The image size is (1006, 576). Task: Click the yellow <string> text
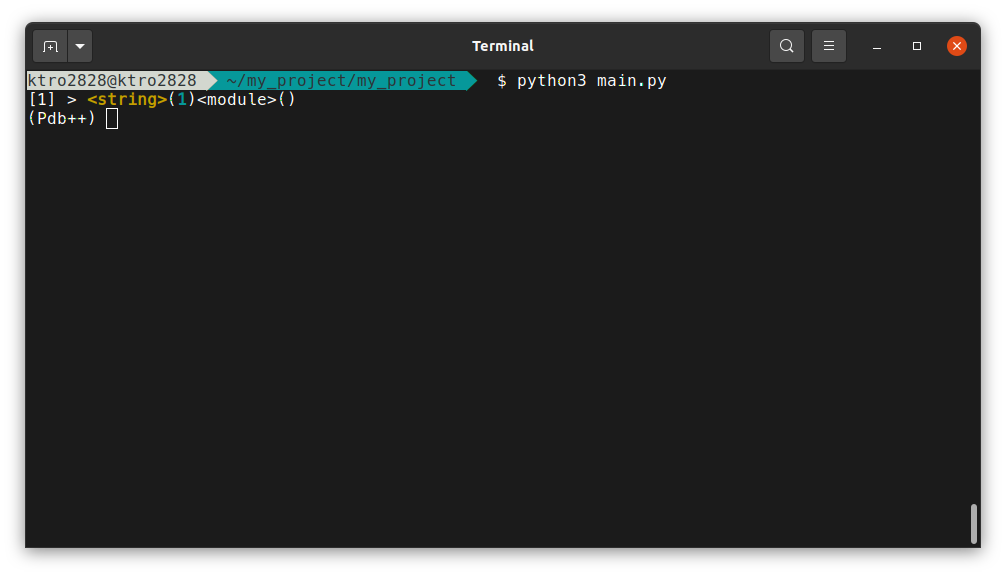point(127,100)
